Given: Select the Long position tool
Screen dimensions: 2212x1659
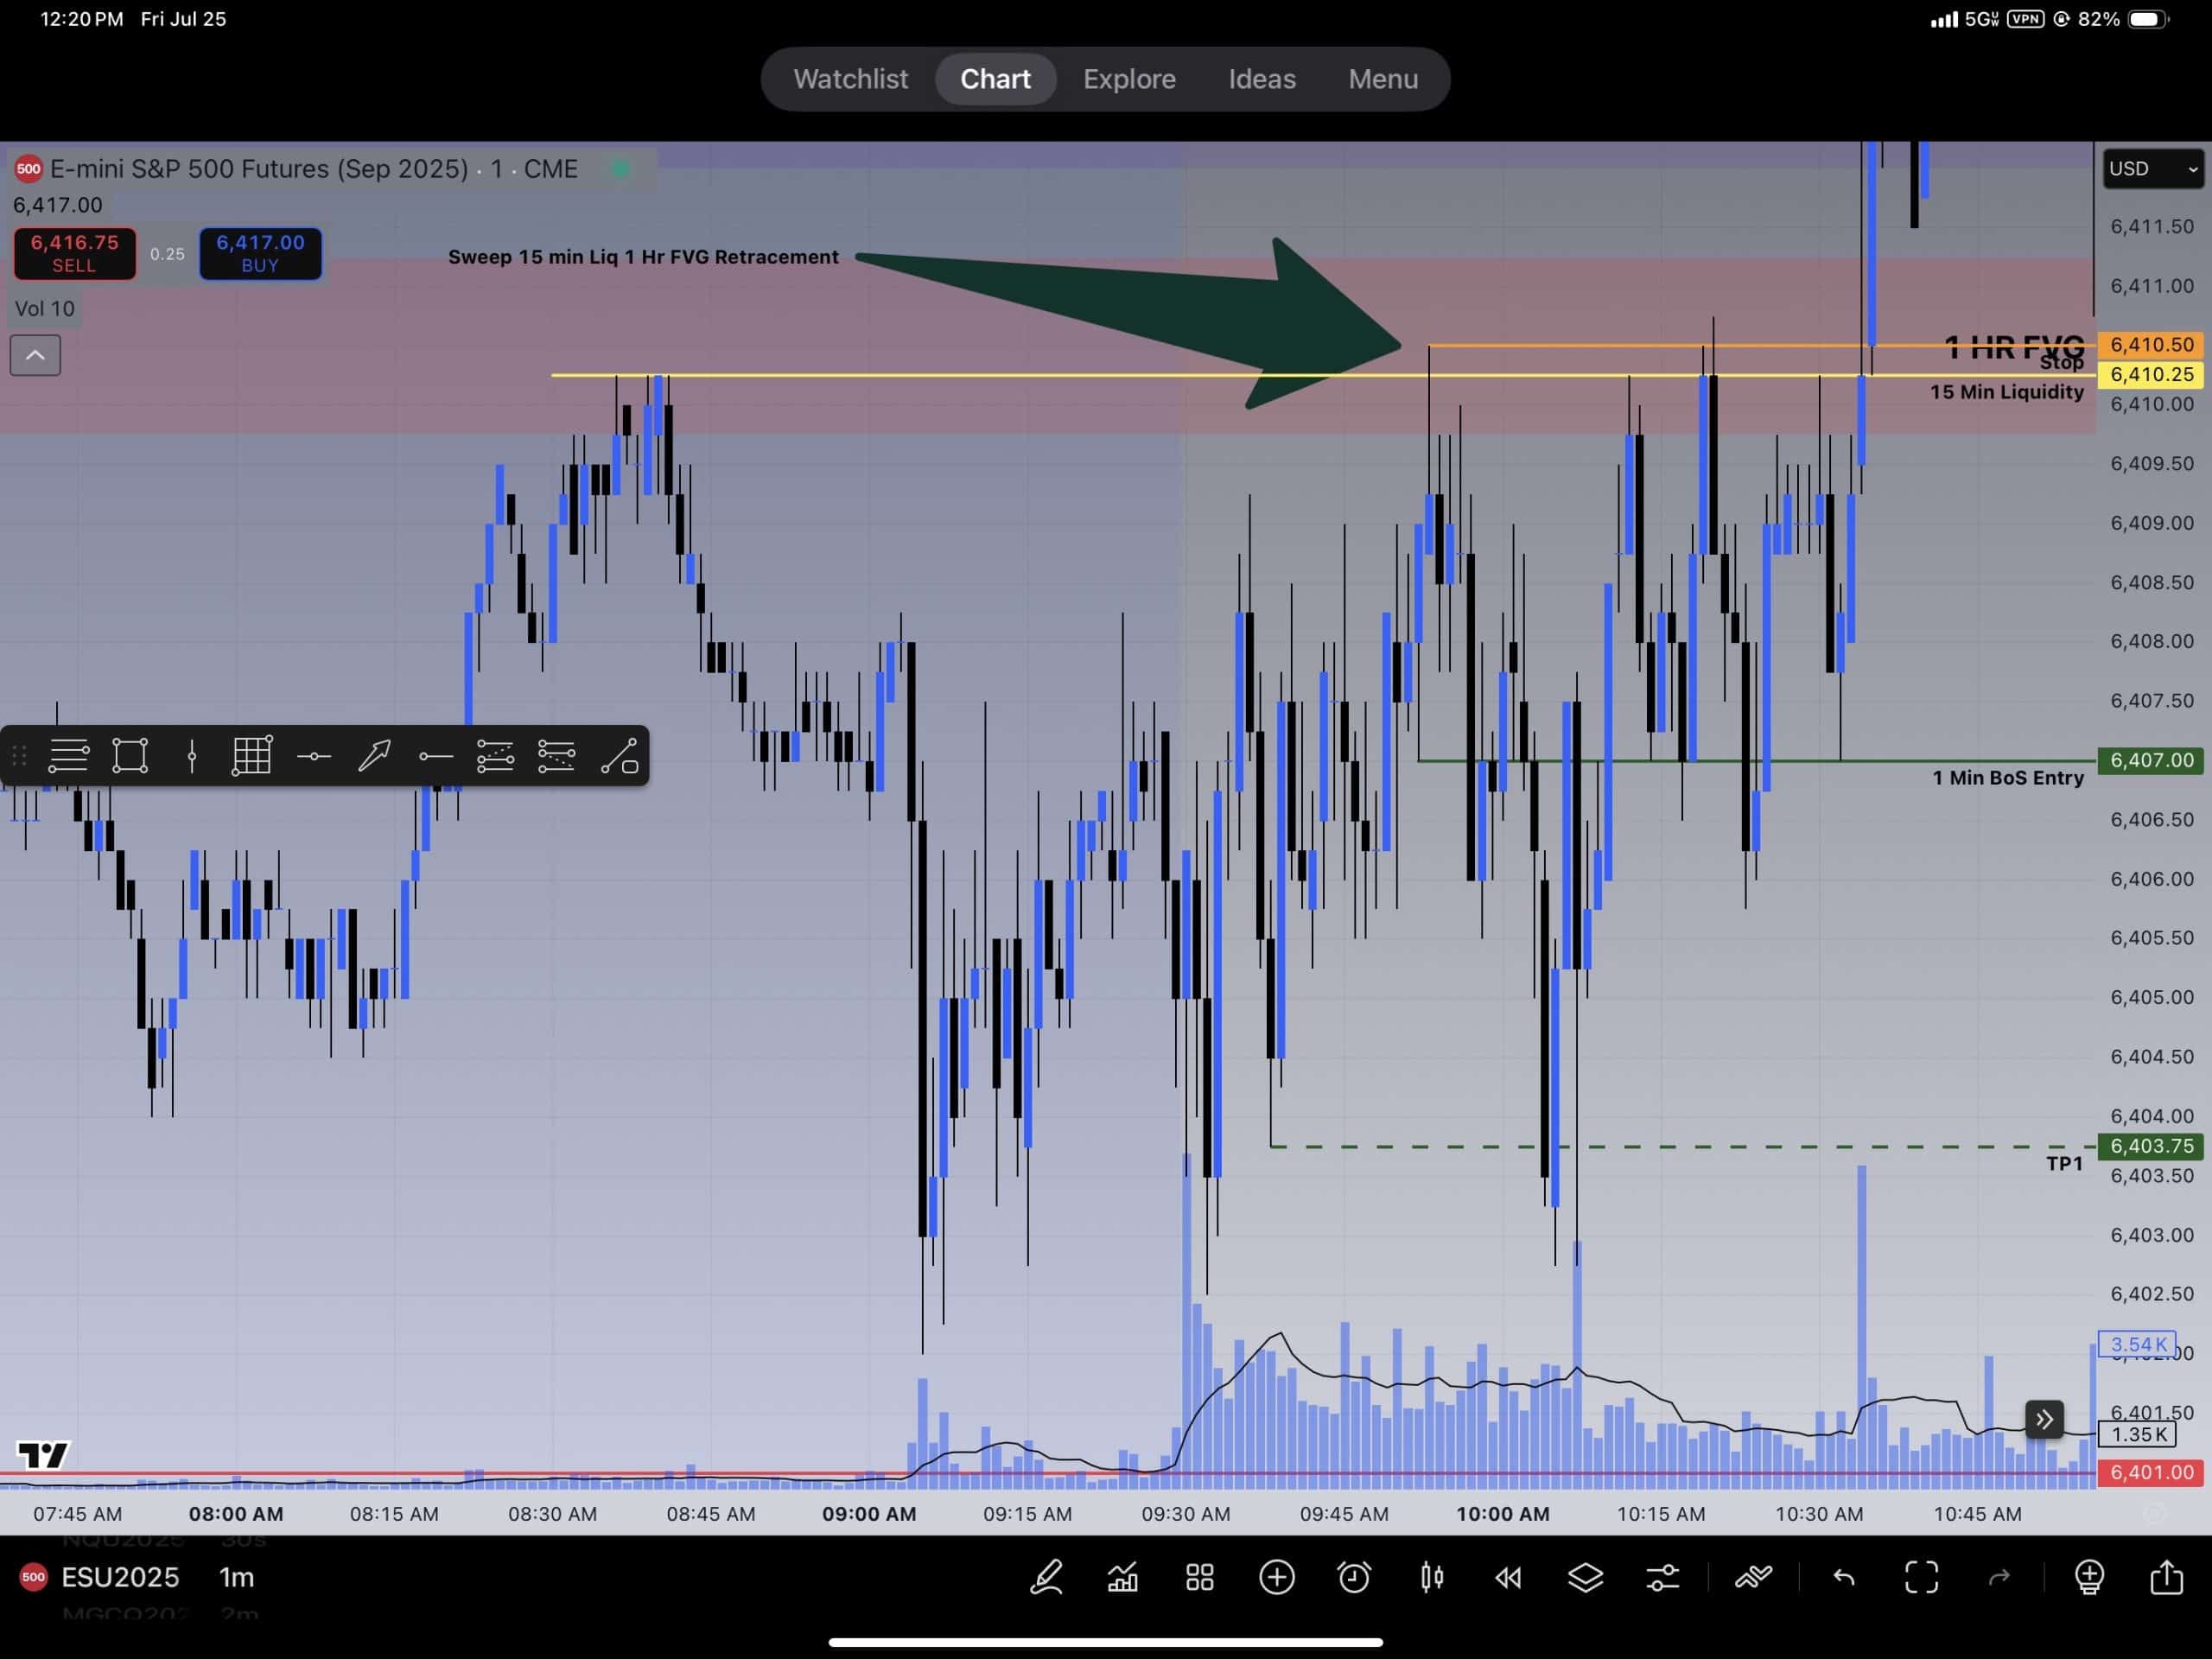Looking at the screenshot, I should point(495,756).
